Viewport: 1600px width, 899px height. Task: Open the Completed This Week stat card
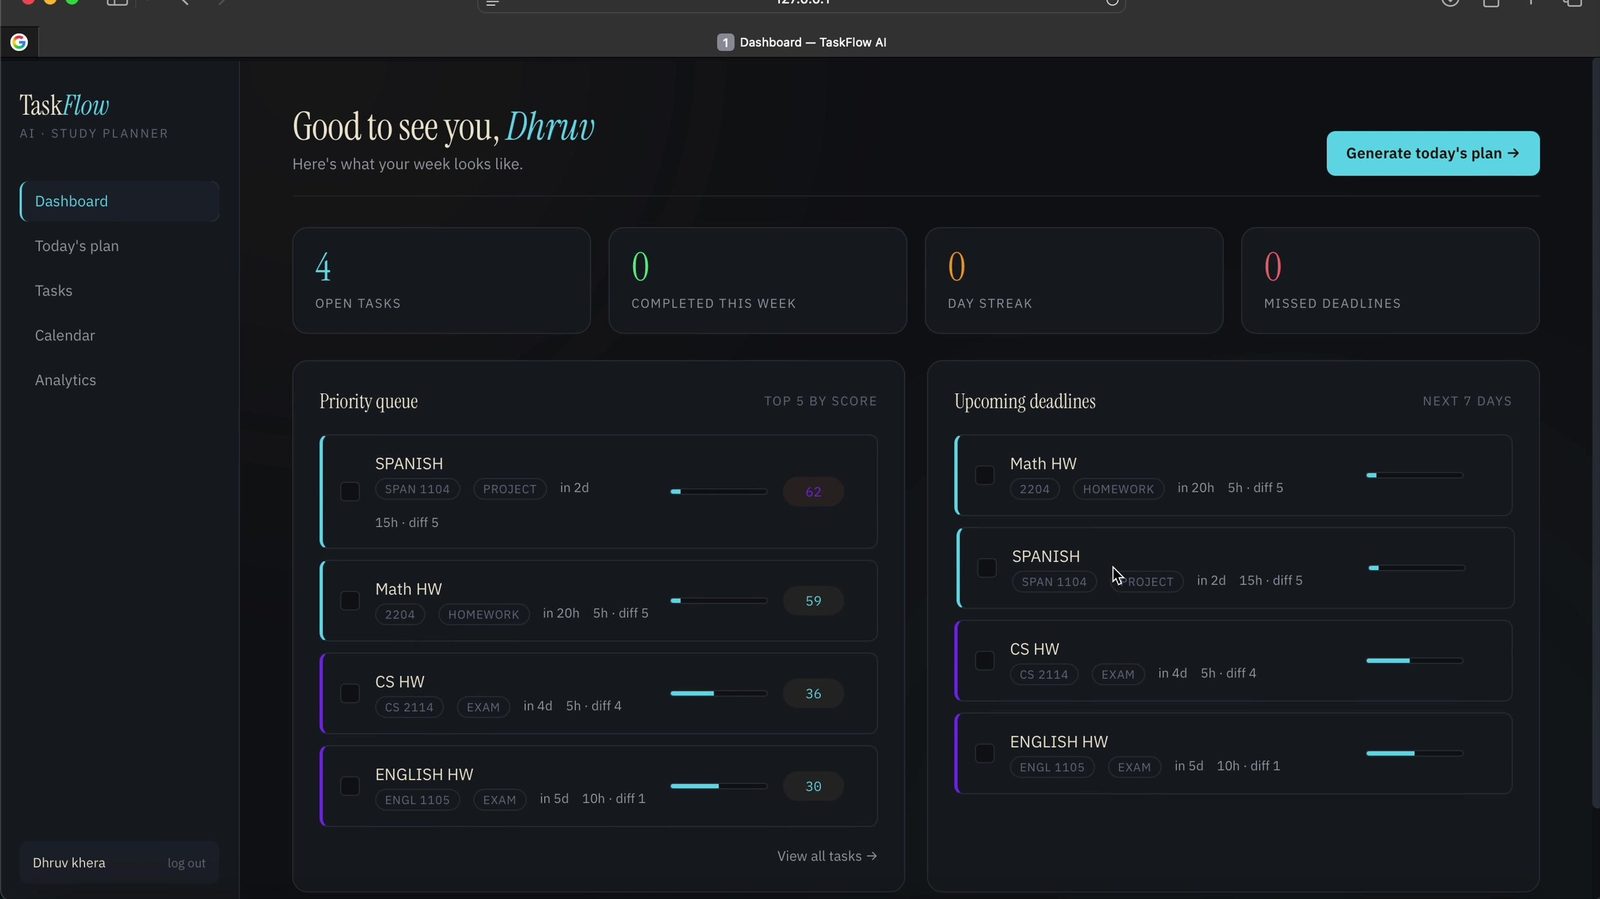[758, 281]
